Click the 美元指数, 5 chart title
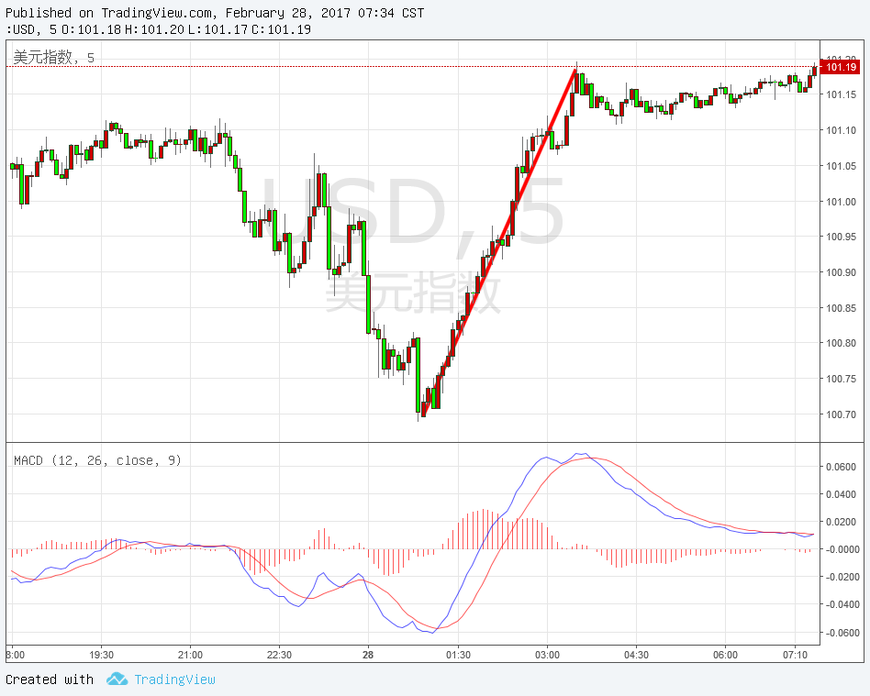 tap(54, 57)
